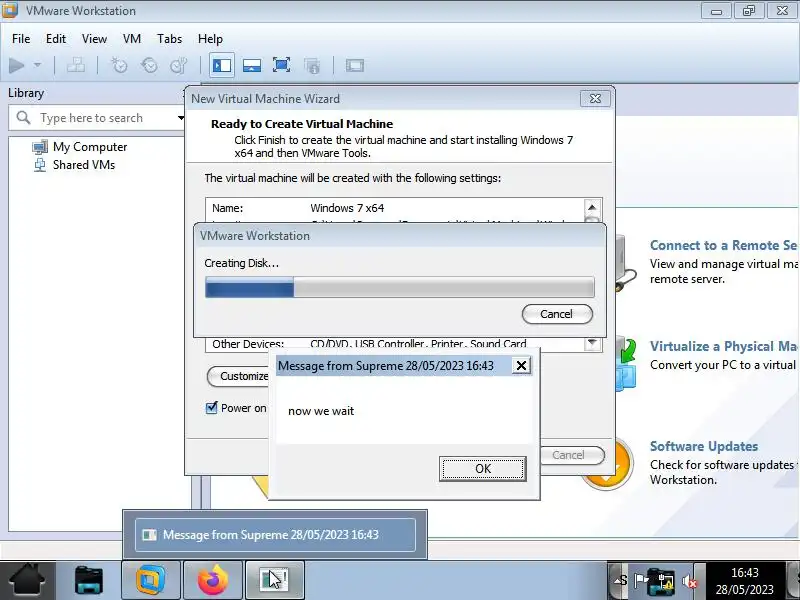This screenshot has height=600, width=800.
Task: Click the Take Snapshot toolbar icon
Action: click(x=119, y=65)
